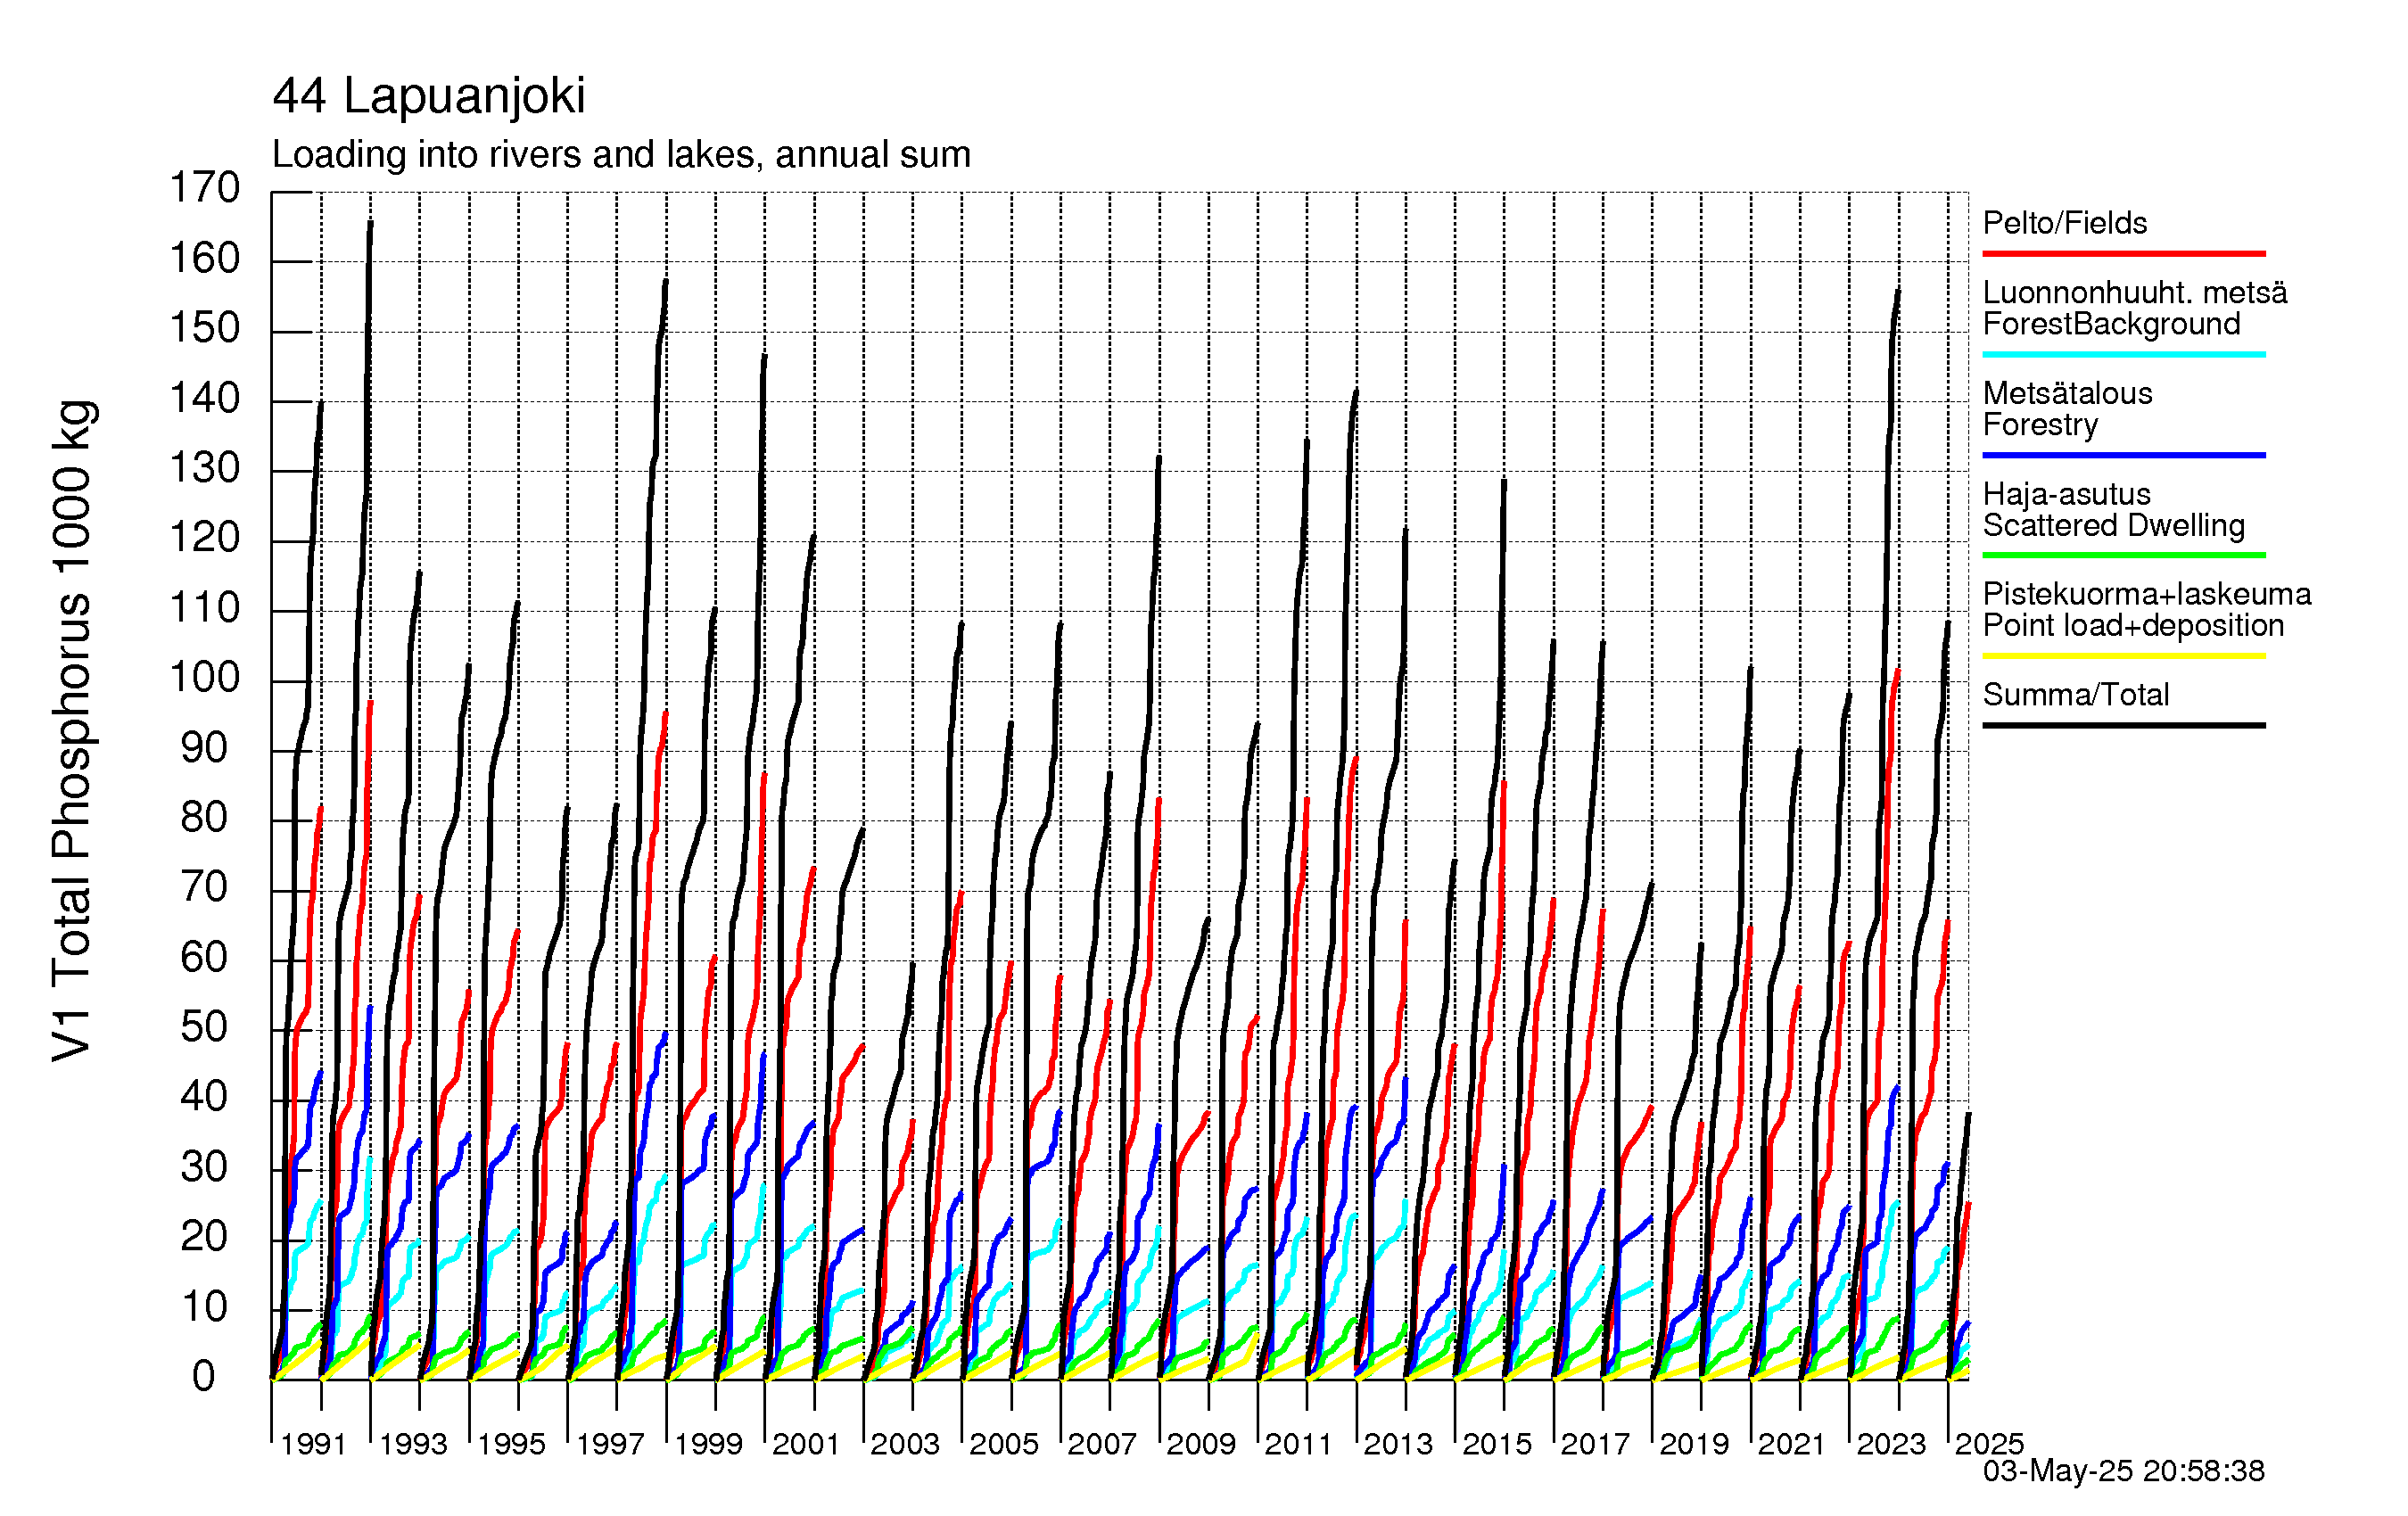Click legend label 'Summa/Total'

[2076, 695]
